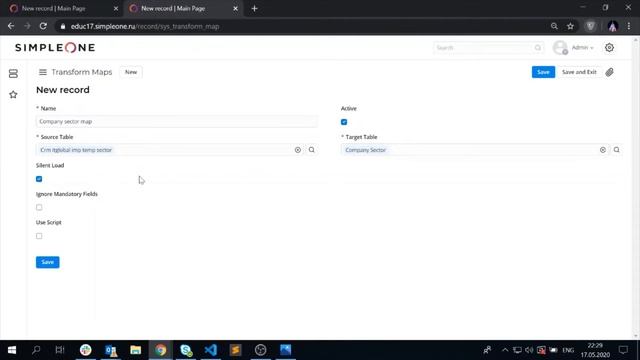Open the settings gear in header
640x360 pixels.
tap(609, 48)
